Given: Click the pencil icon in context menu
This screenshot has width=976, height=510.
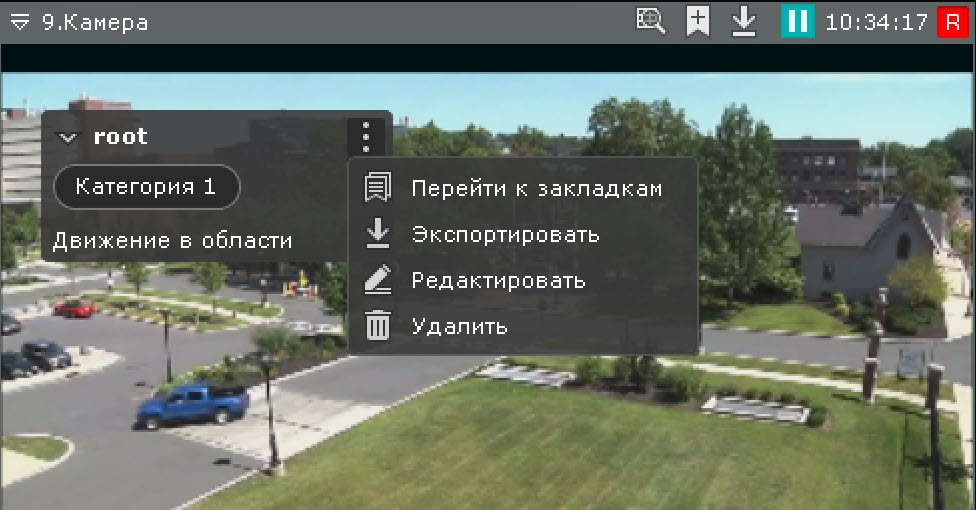Looking at the screenshot, I should [377, 281].
